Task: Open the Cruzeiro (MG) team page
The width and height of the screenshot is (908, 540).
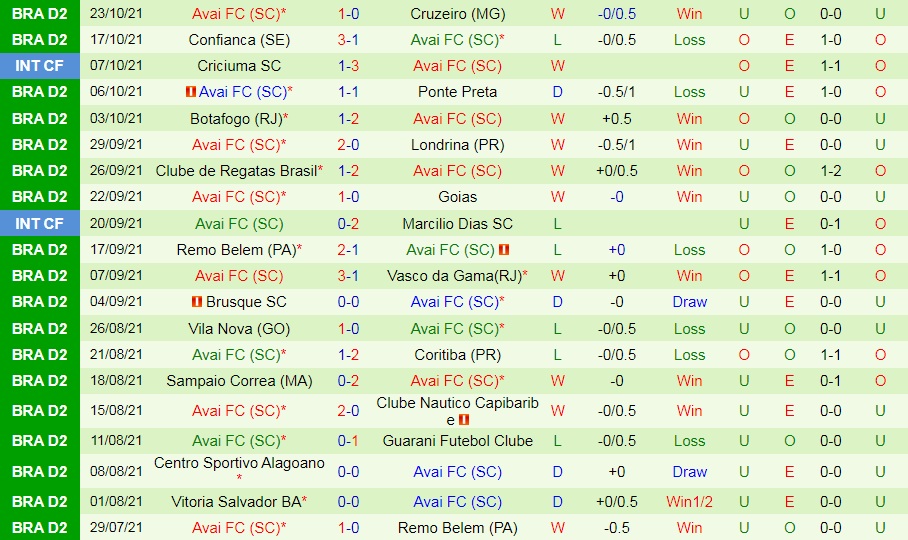Action: (x=457, y=14)
